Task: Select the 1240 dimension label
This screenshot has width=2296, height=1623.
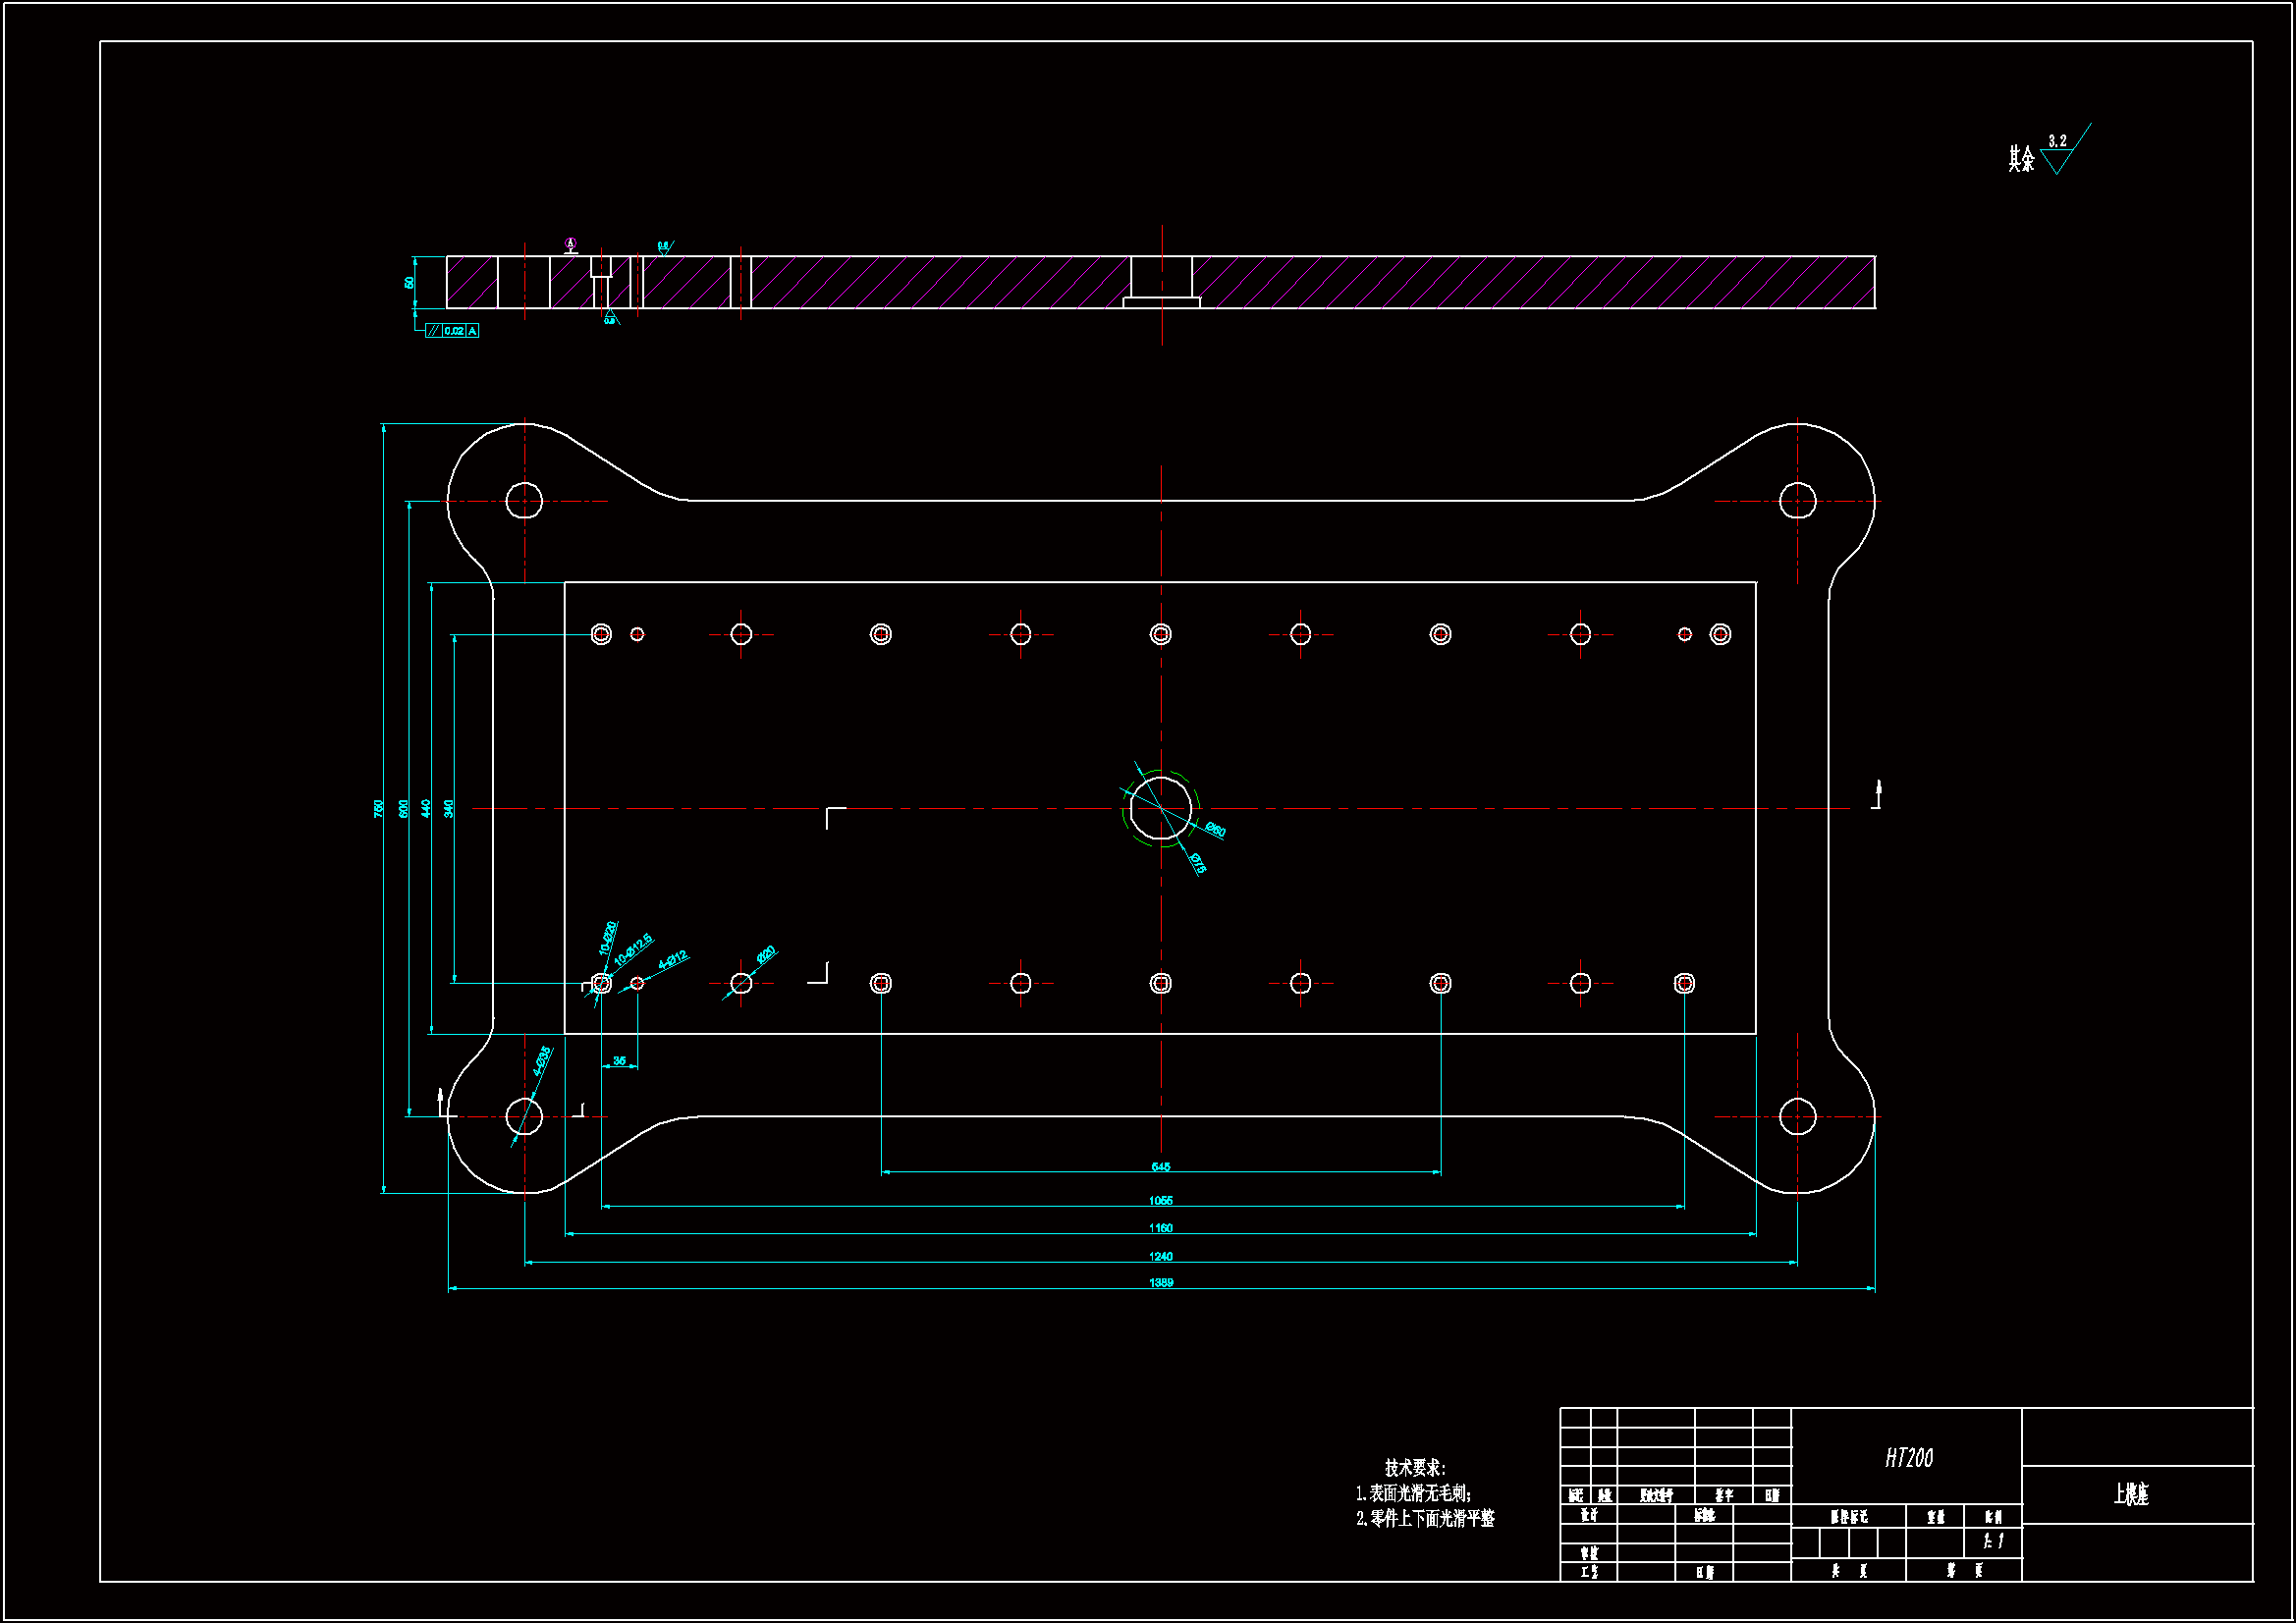Action: [1160, 1257]
